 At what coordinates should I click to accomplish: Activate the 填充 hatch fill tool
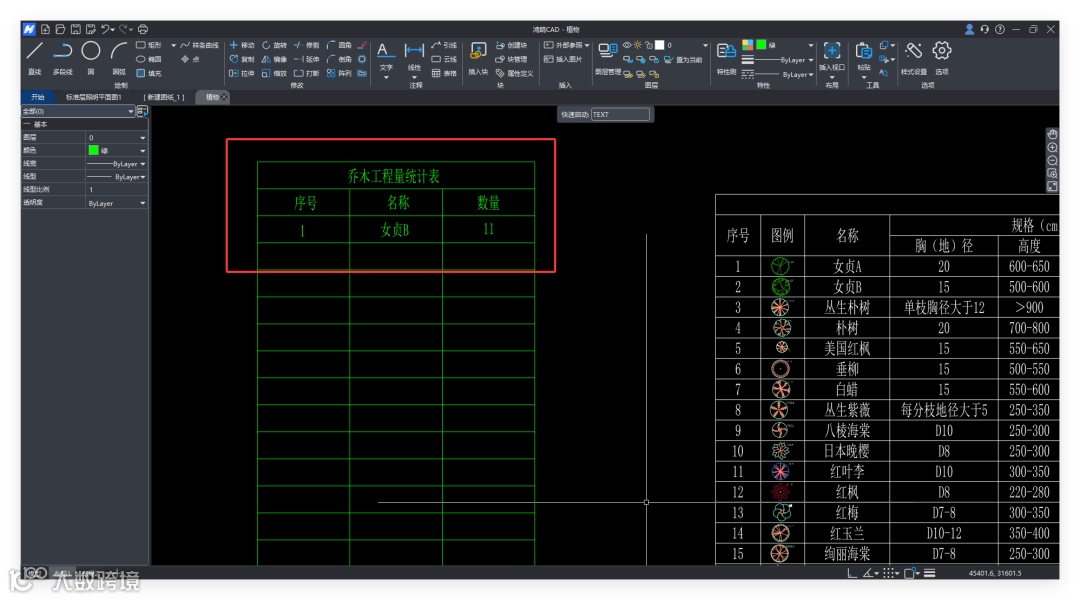point(148,73)
